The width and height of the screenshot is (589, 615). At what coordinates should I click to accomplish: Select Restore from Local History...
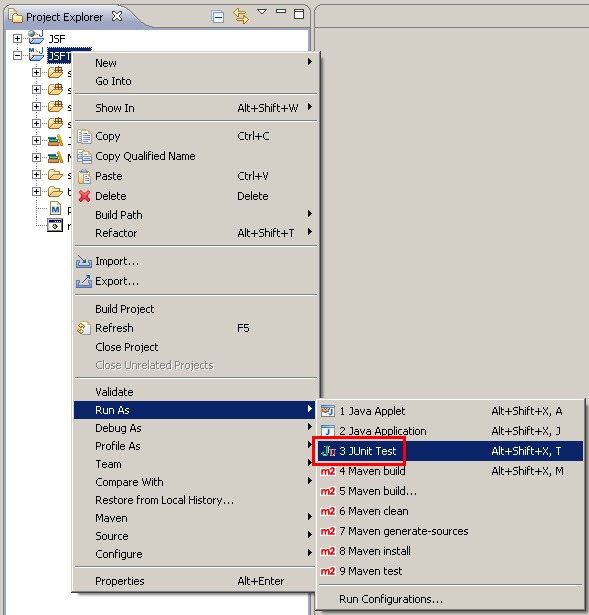coord(196,500)
